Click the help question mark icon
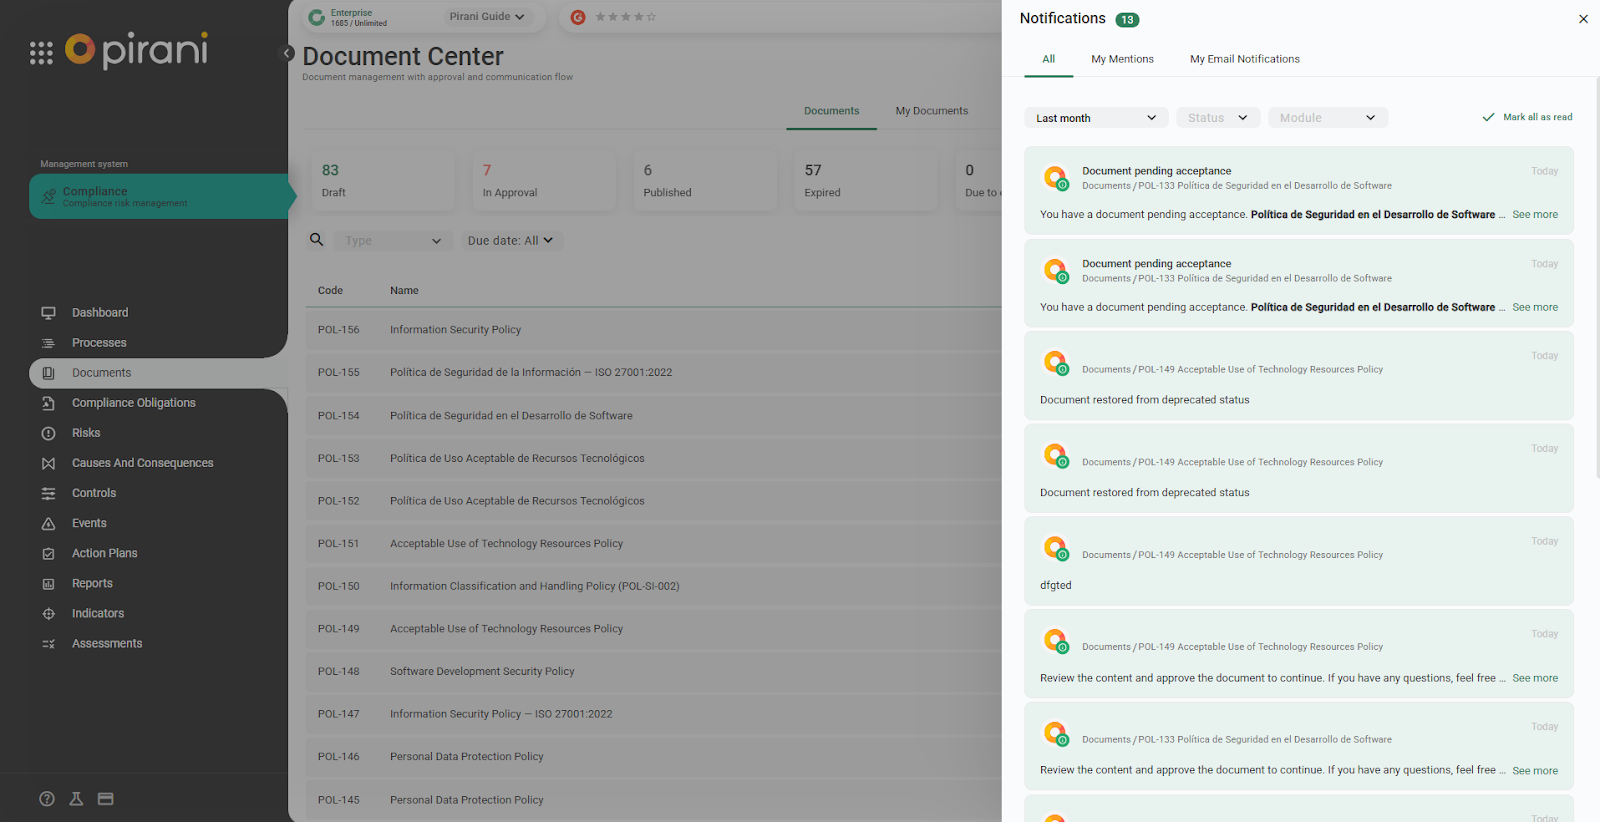 pyautogui.click(x=47, y=799)
